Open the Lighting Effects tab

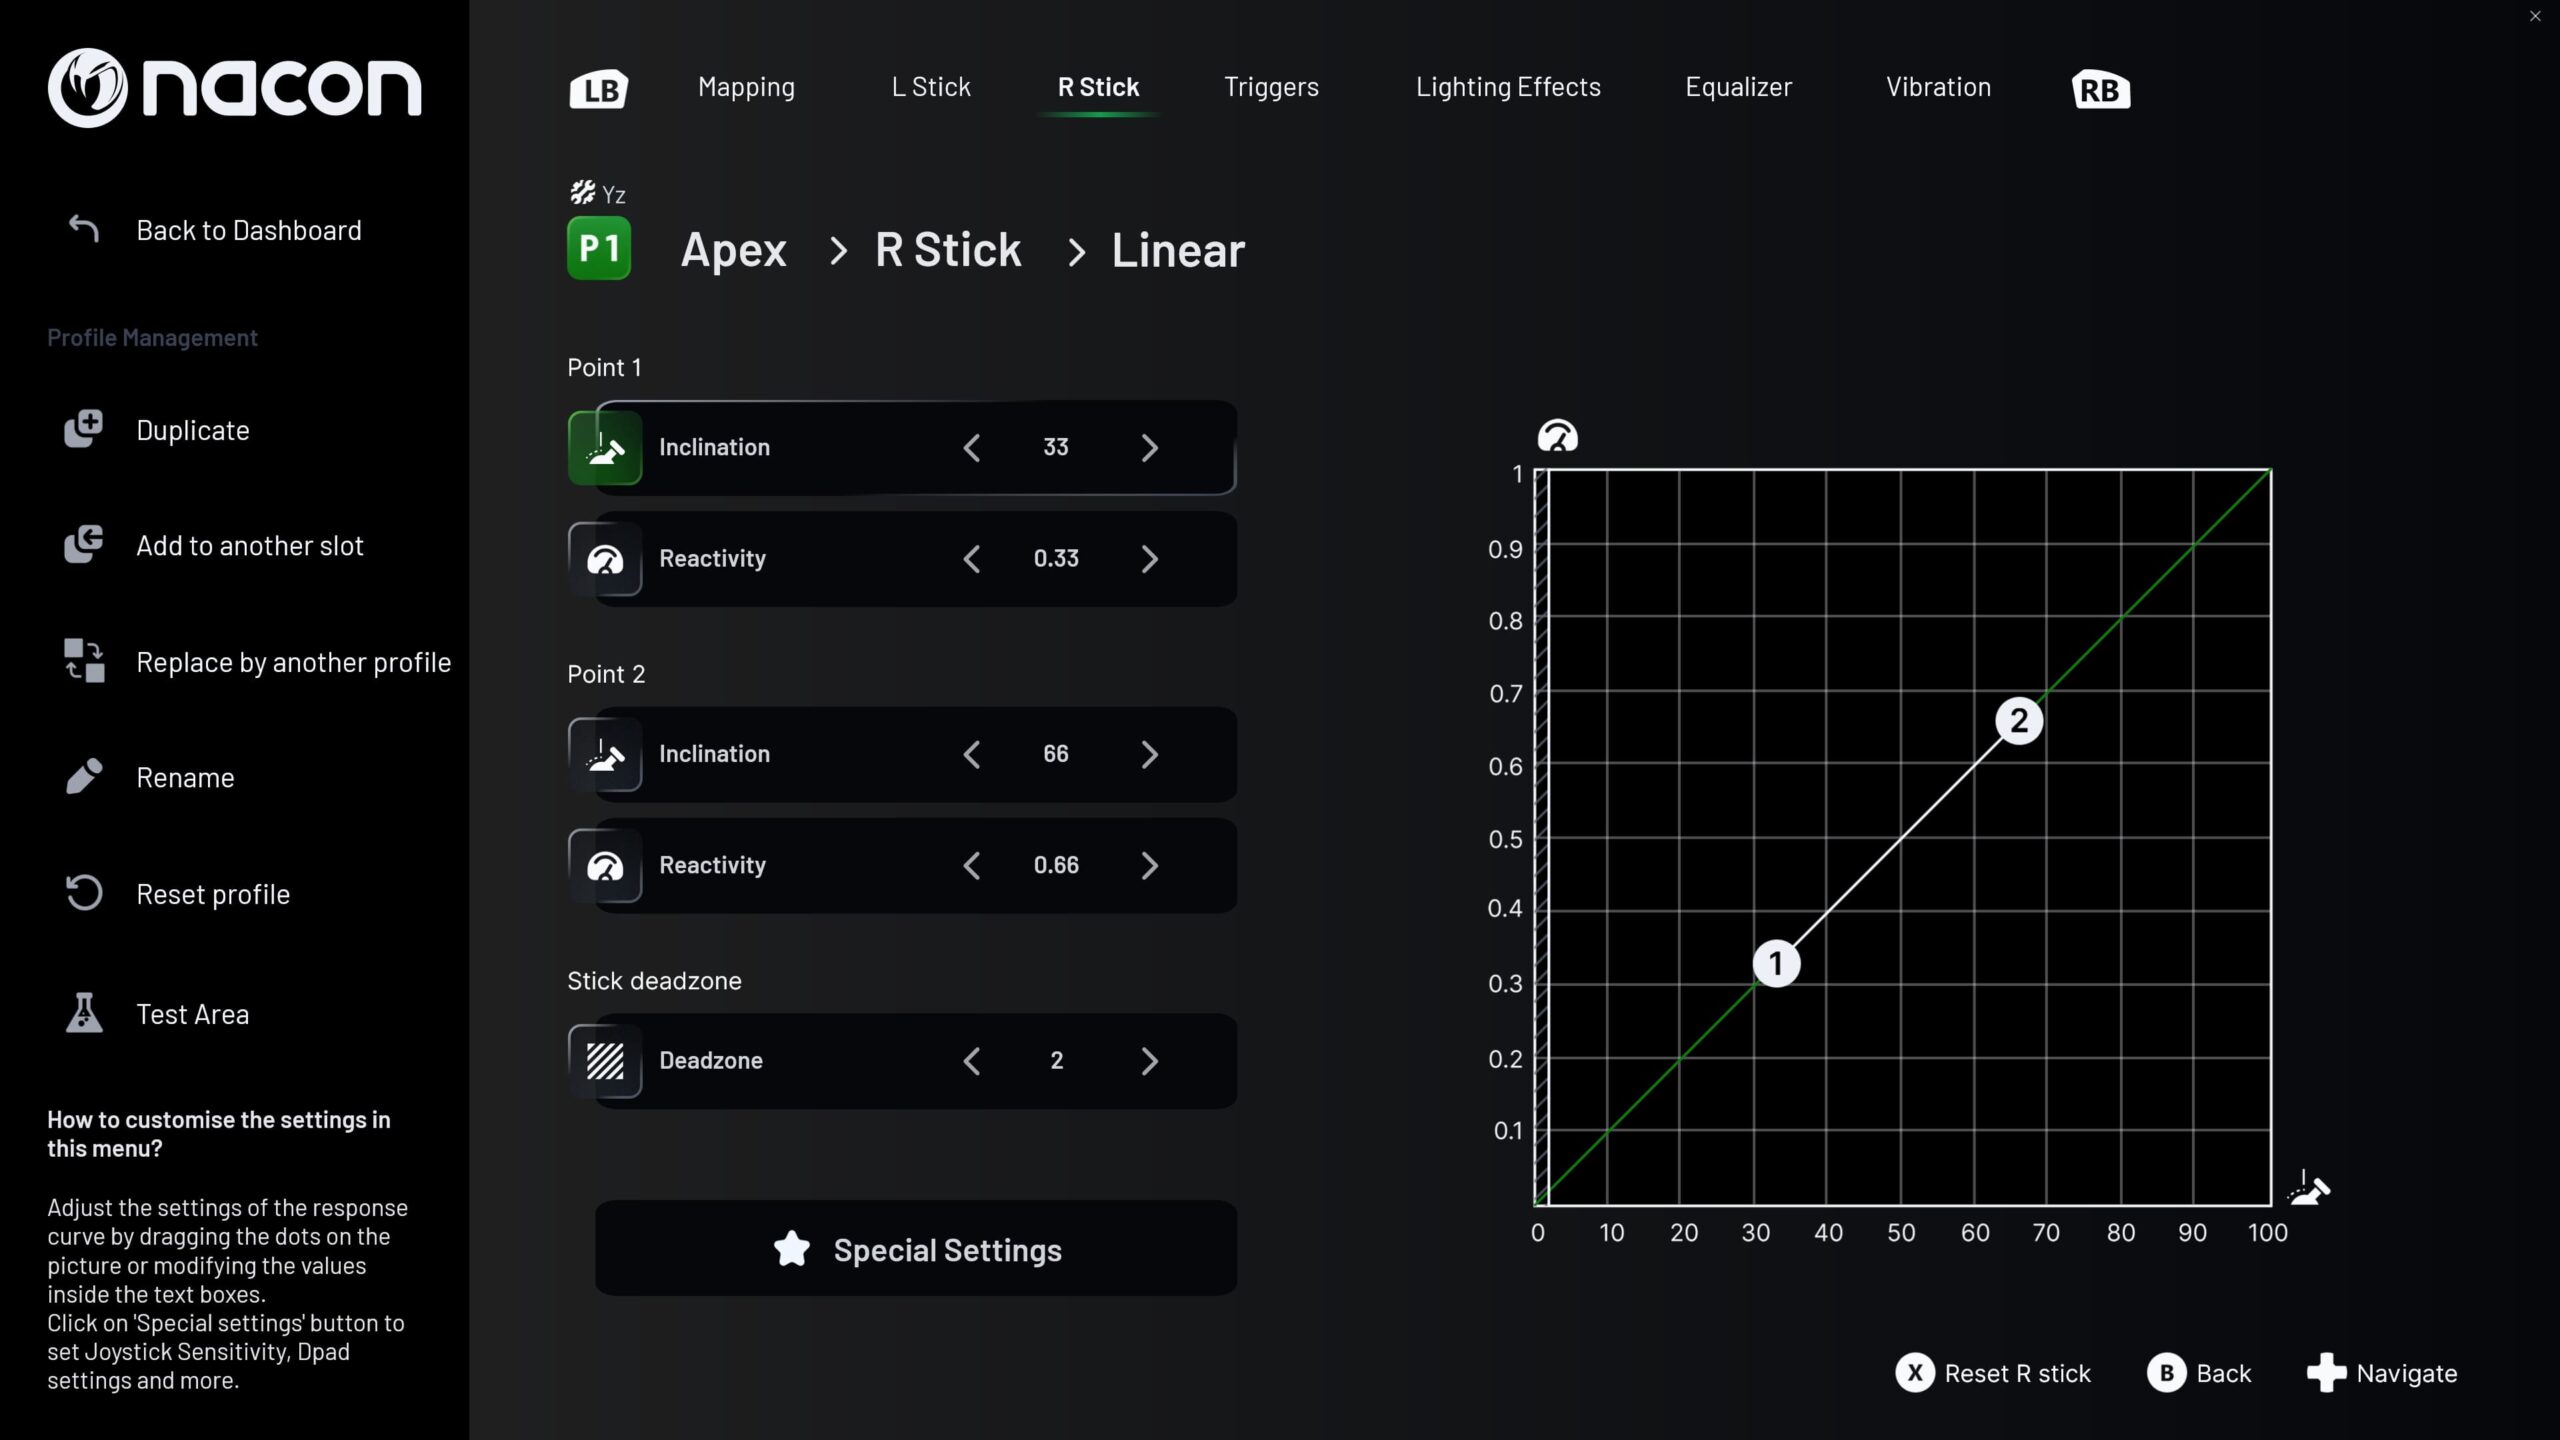coord(1508,87)
